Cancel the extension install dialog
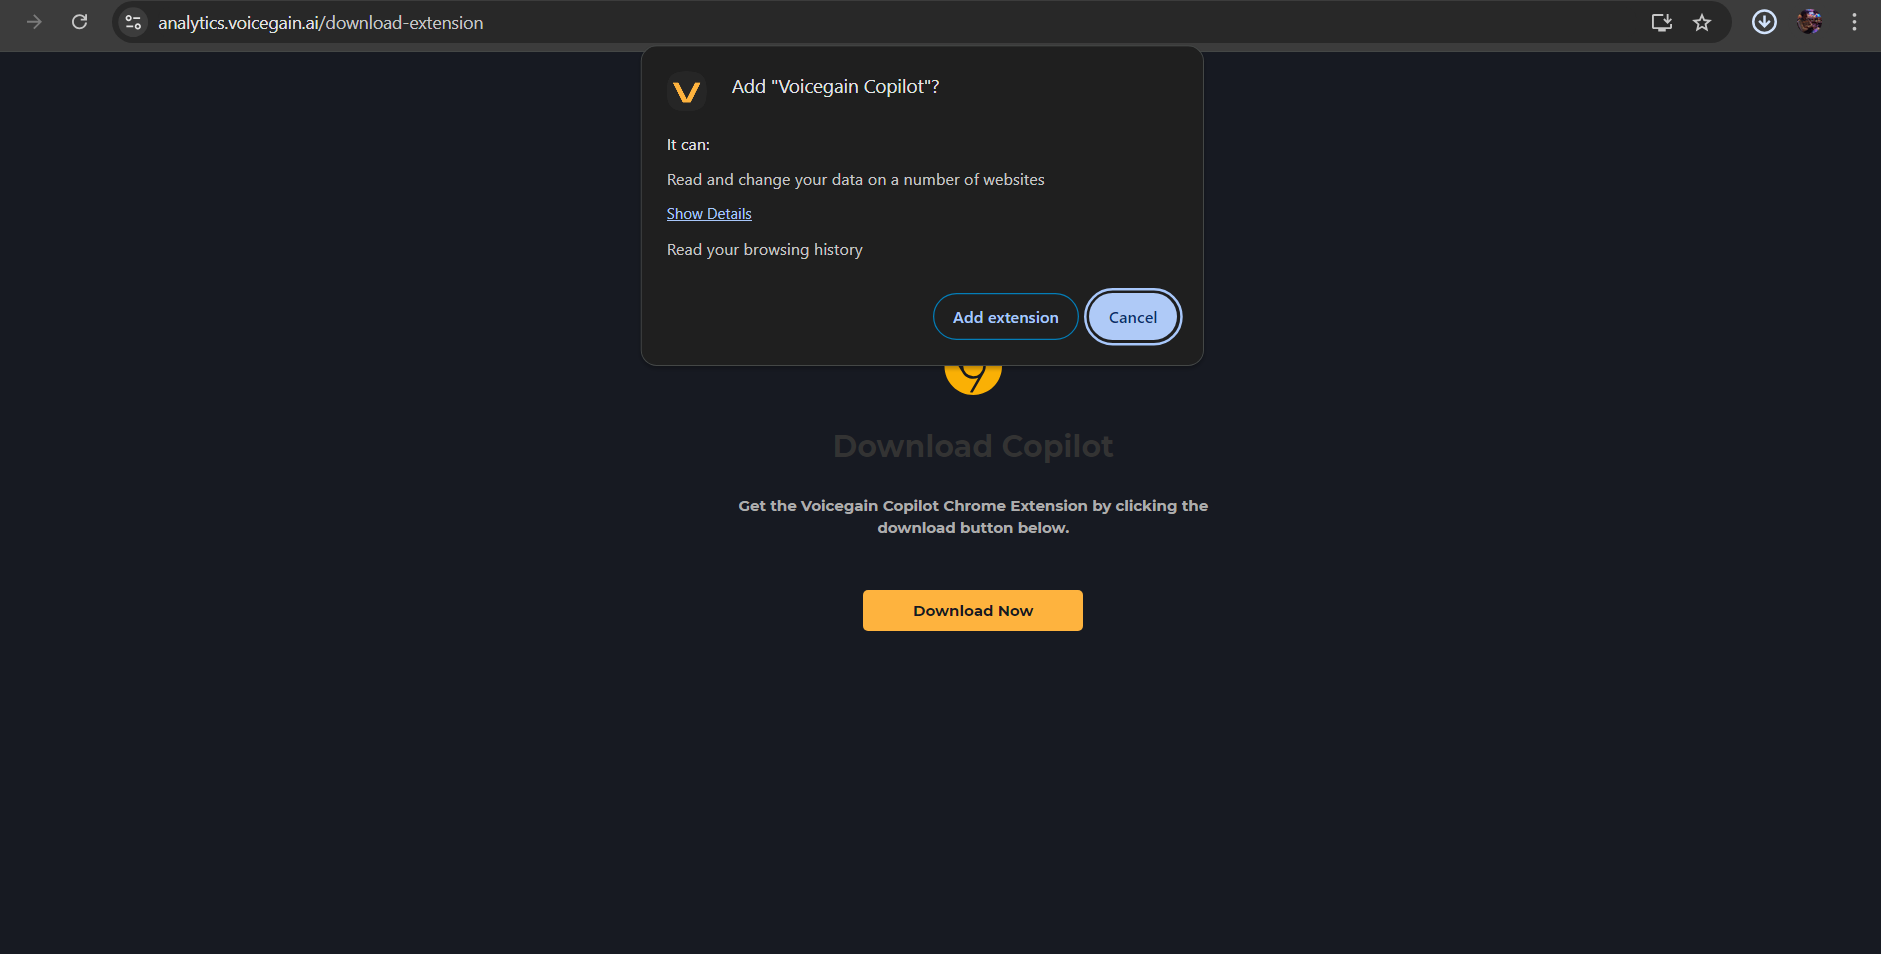 coord(1133,317)
